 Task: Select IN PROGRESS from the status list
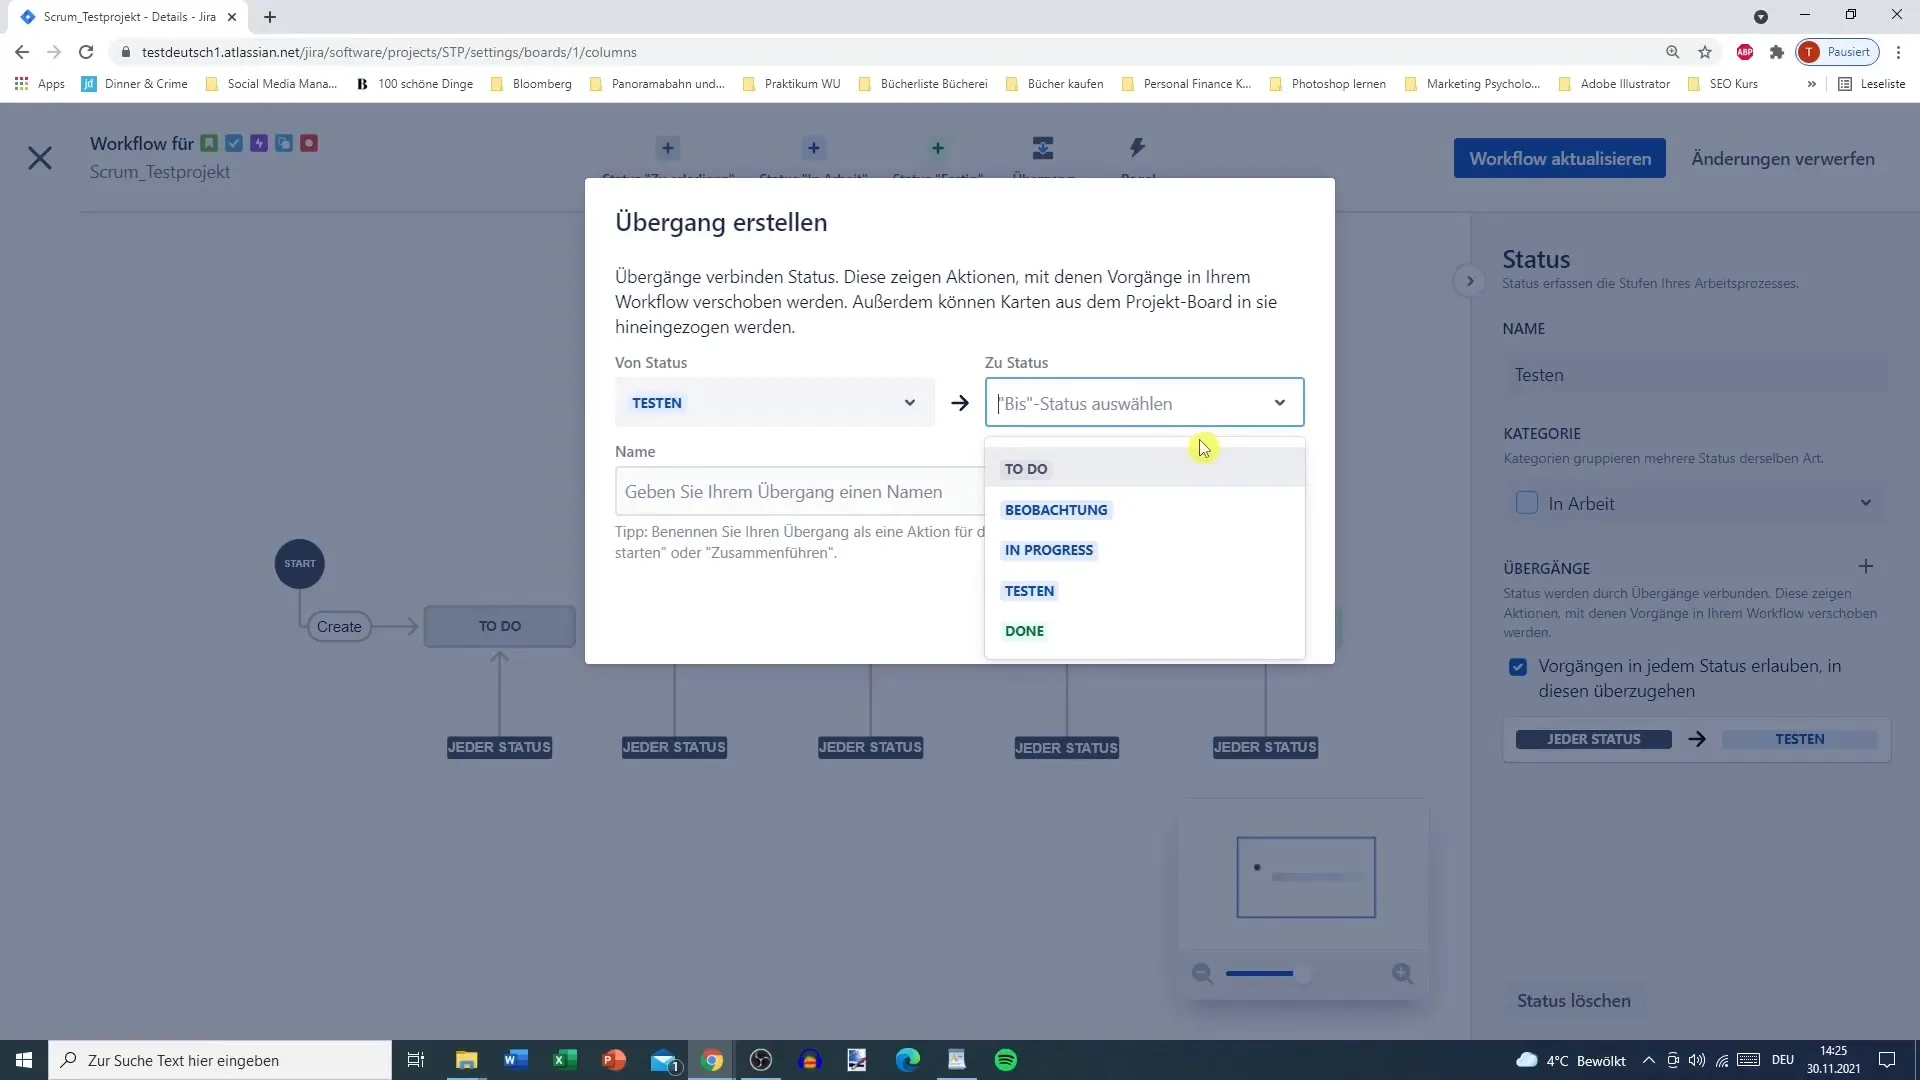pyautogui.click(x=1145, y=550)
